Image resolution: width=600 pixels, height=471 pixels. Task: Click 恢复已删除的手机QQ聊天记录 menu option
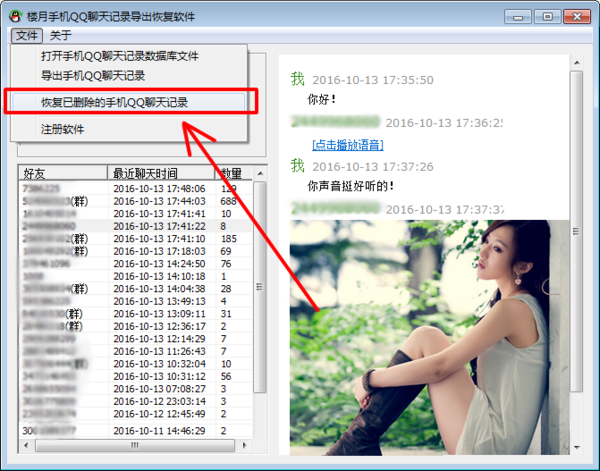point(114,102)
